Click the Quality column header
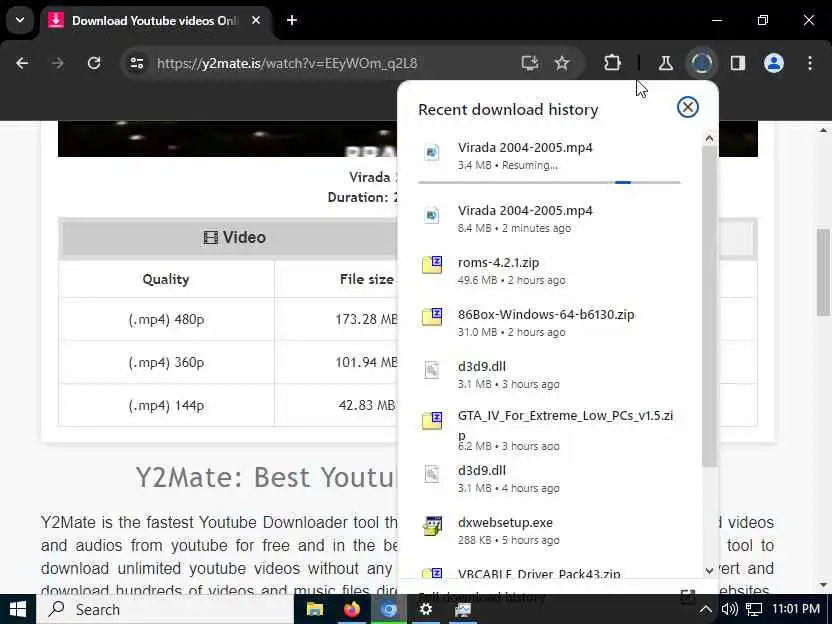Screen dimensions: 832x624 click(x=166, y=279)
